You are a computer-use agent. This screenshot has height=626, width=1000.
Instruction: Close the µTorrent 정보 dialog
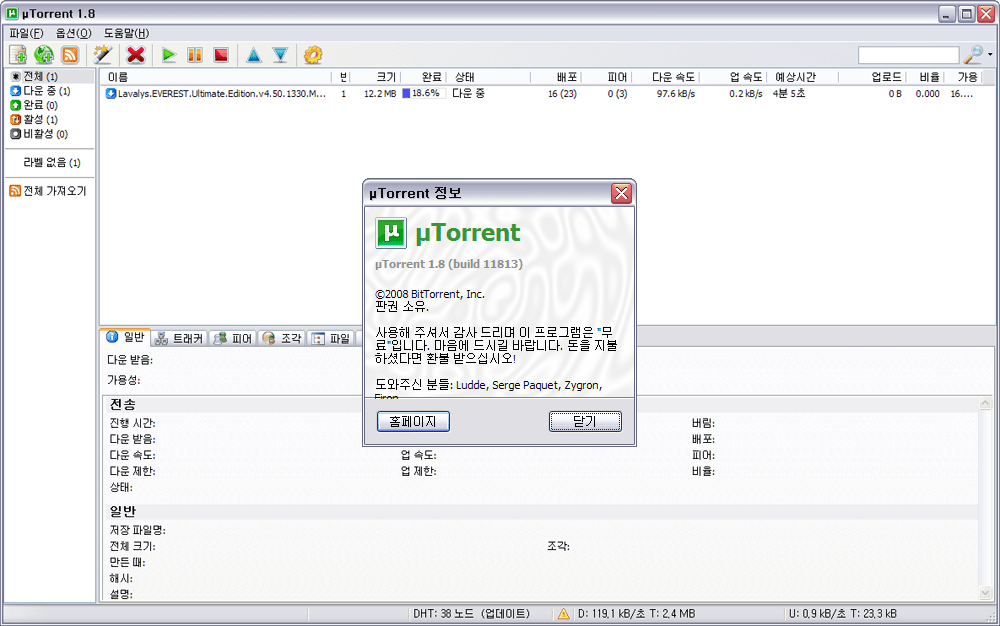[621, 193]
